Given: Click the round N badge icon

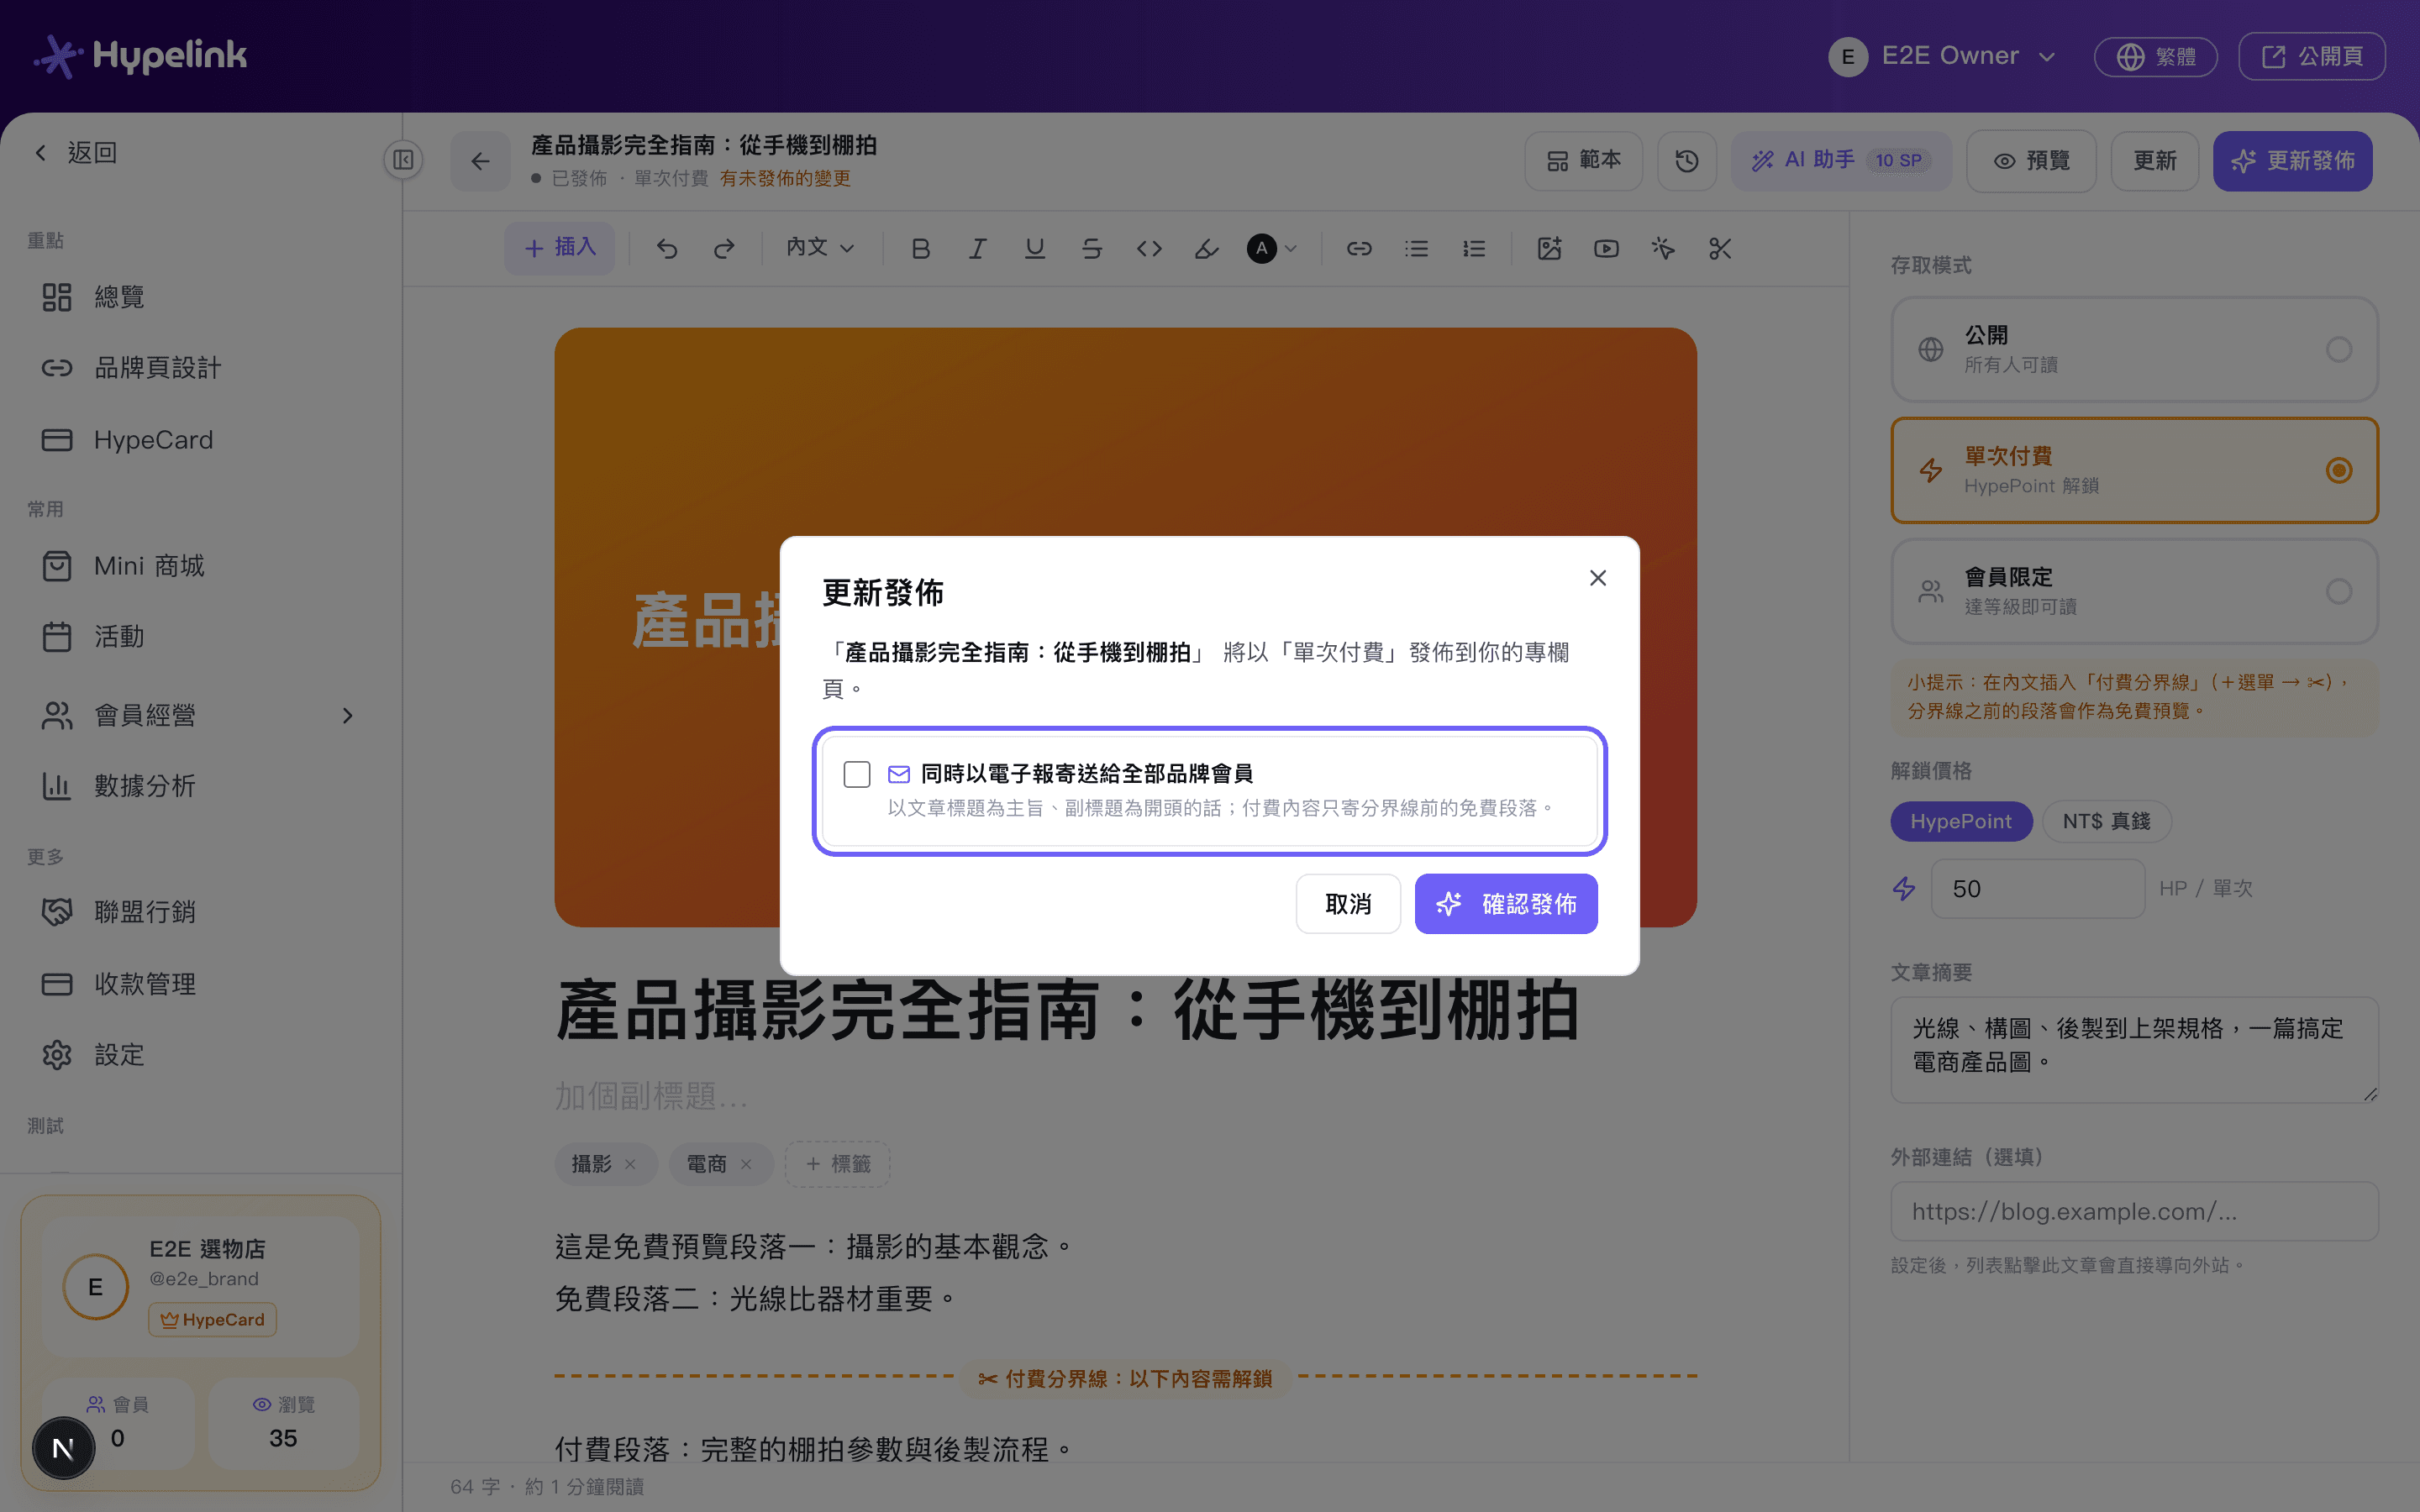Looking at the screenshot, I should pos(63,1448).
